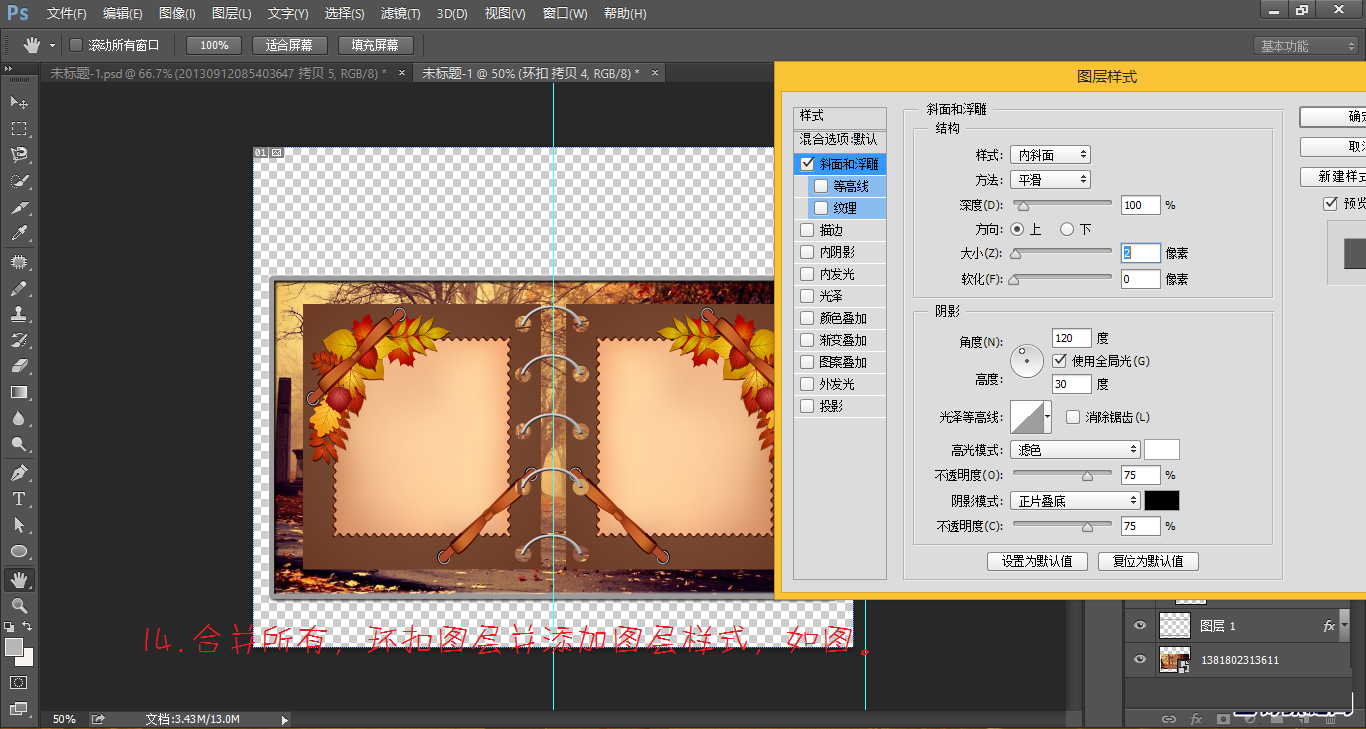Select the Rectangular Marquee tool

pyautogui.click(x=19, y=129)
